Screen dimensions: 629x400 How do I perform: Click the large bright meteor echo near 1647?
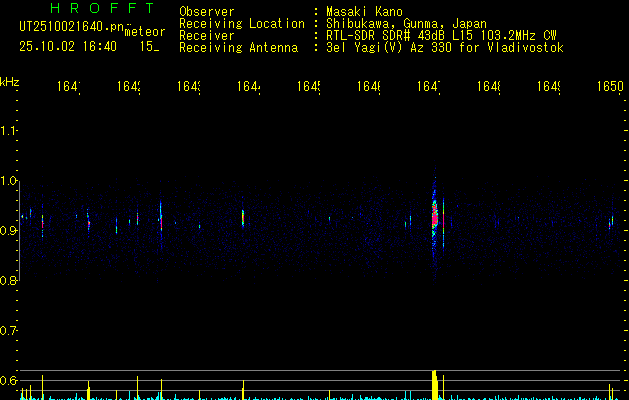point(435,215)
